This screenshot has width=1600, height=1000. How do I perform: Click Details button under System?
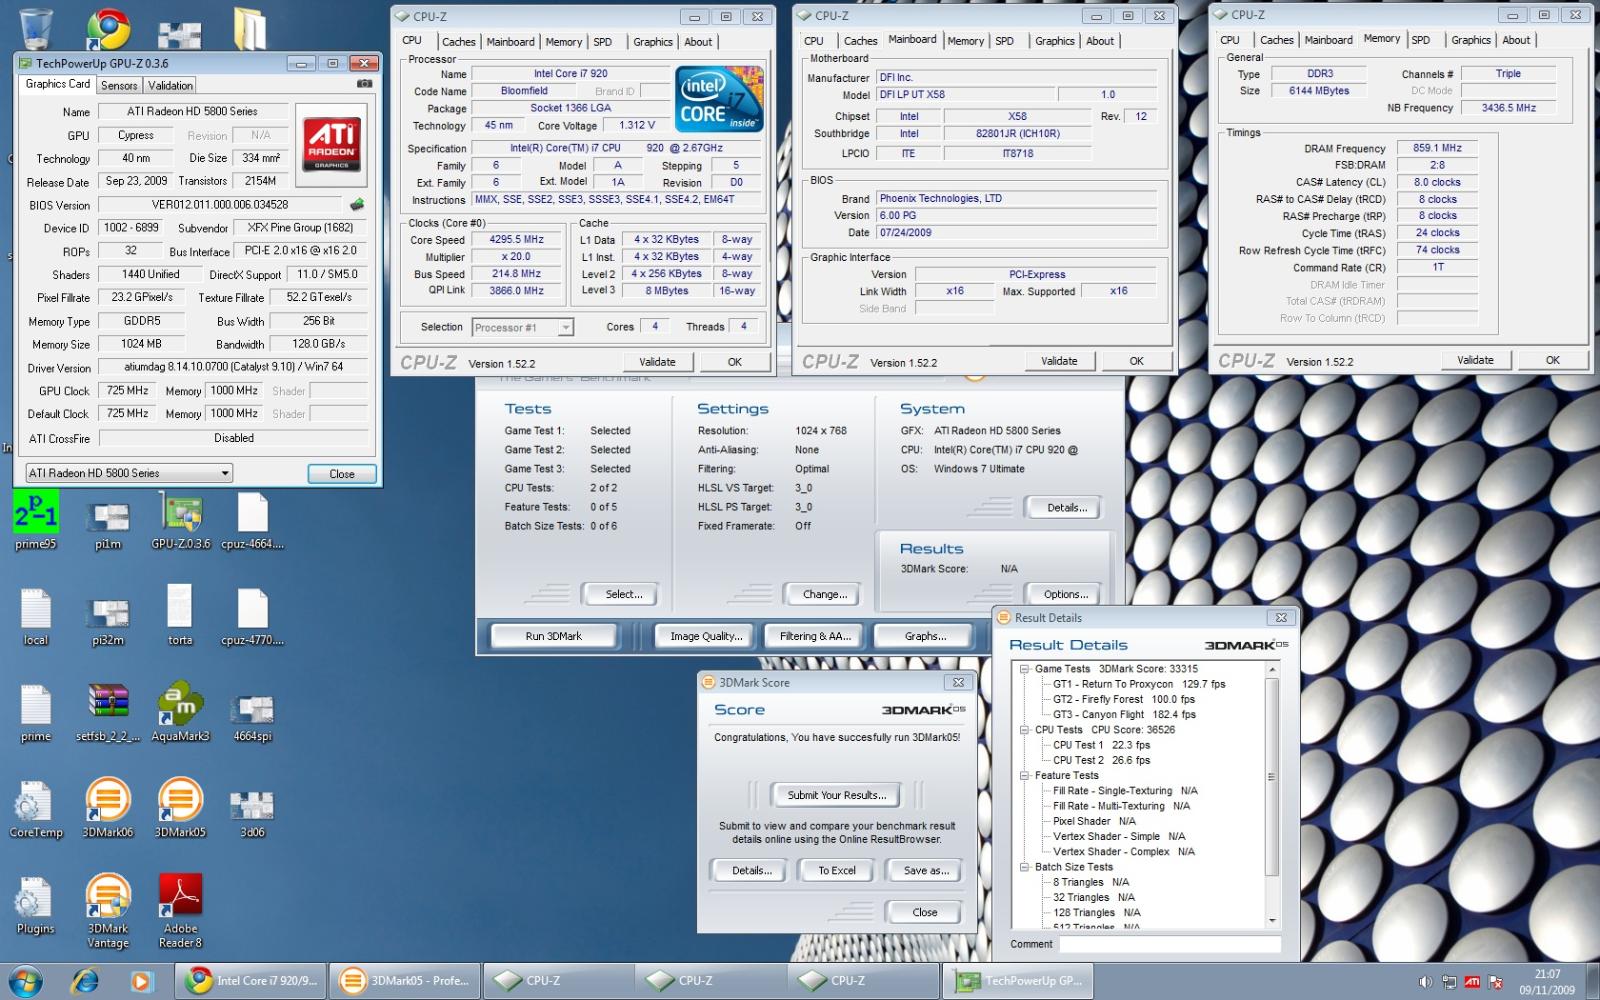(x=1067, y=508)
